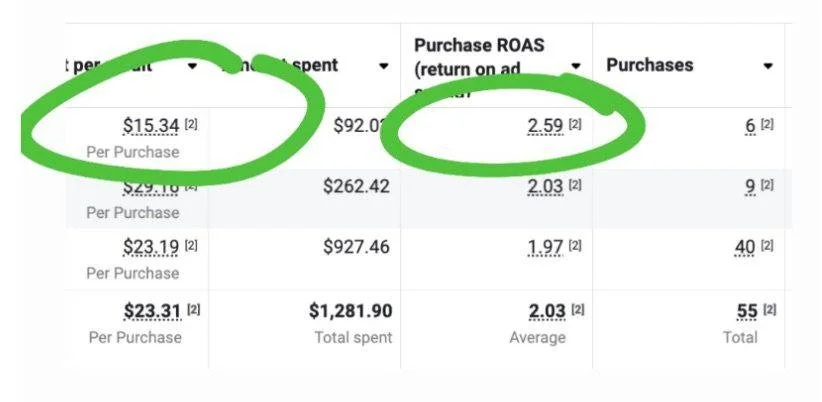Click the Purchases column header
The width and height of the screenshot is (822, 402).
pos(650,66)
